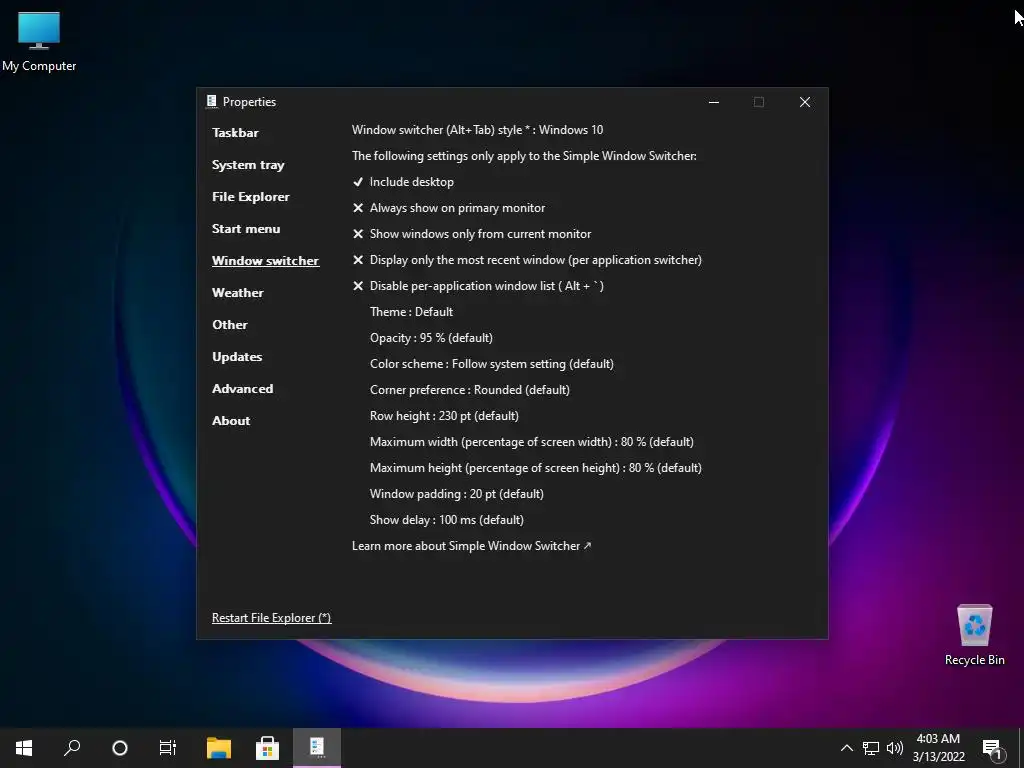Open Task View on the taskbar
Image resolution: width=1024 pixels, height=768 pixels.
[168, 748]
